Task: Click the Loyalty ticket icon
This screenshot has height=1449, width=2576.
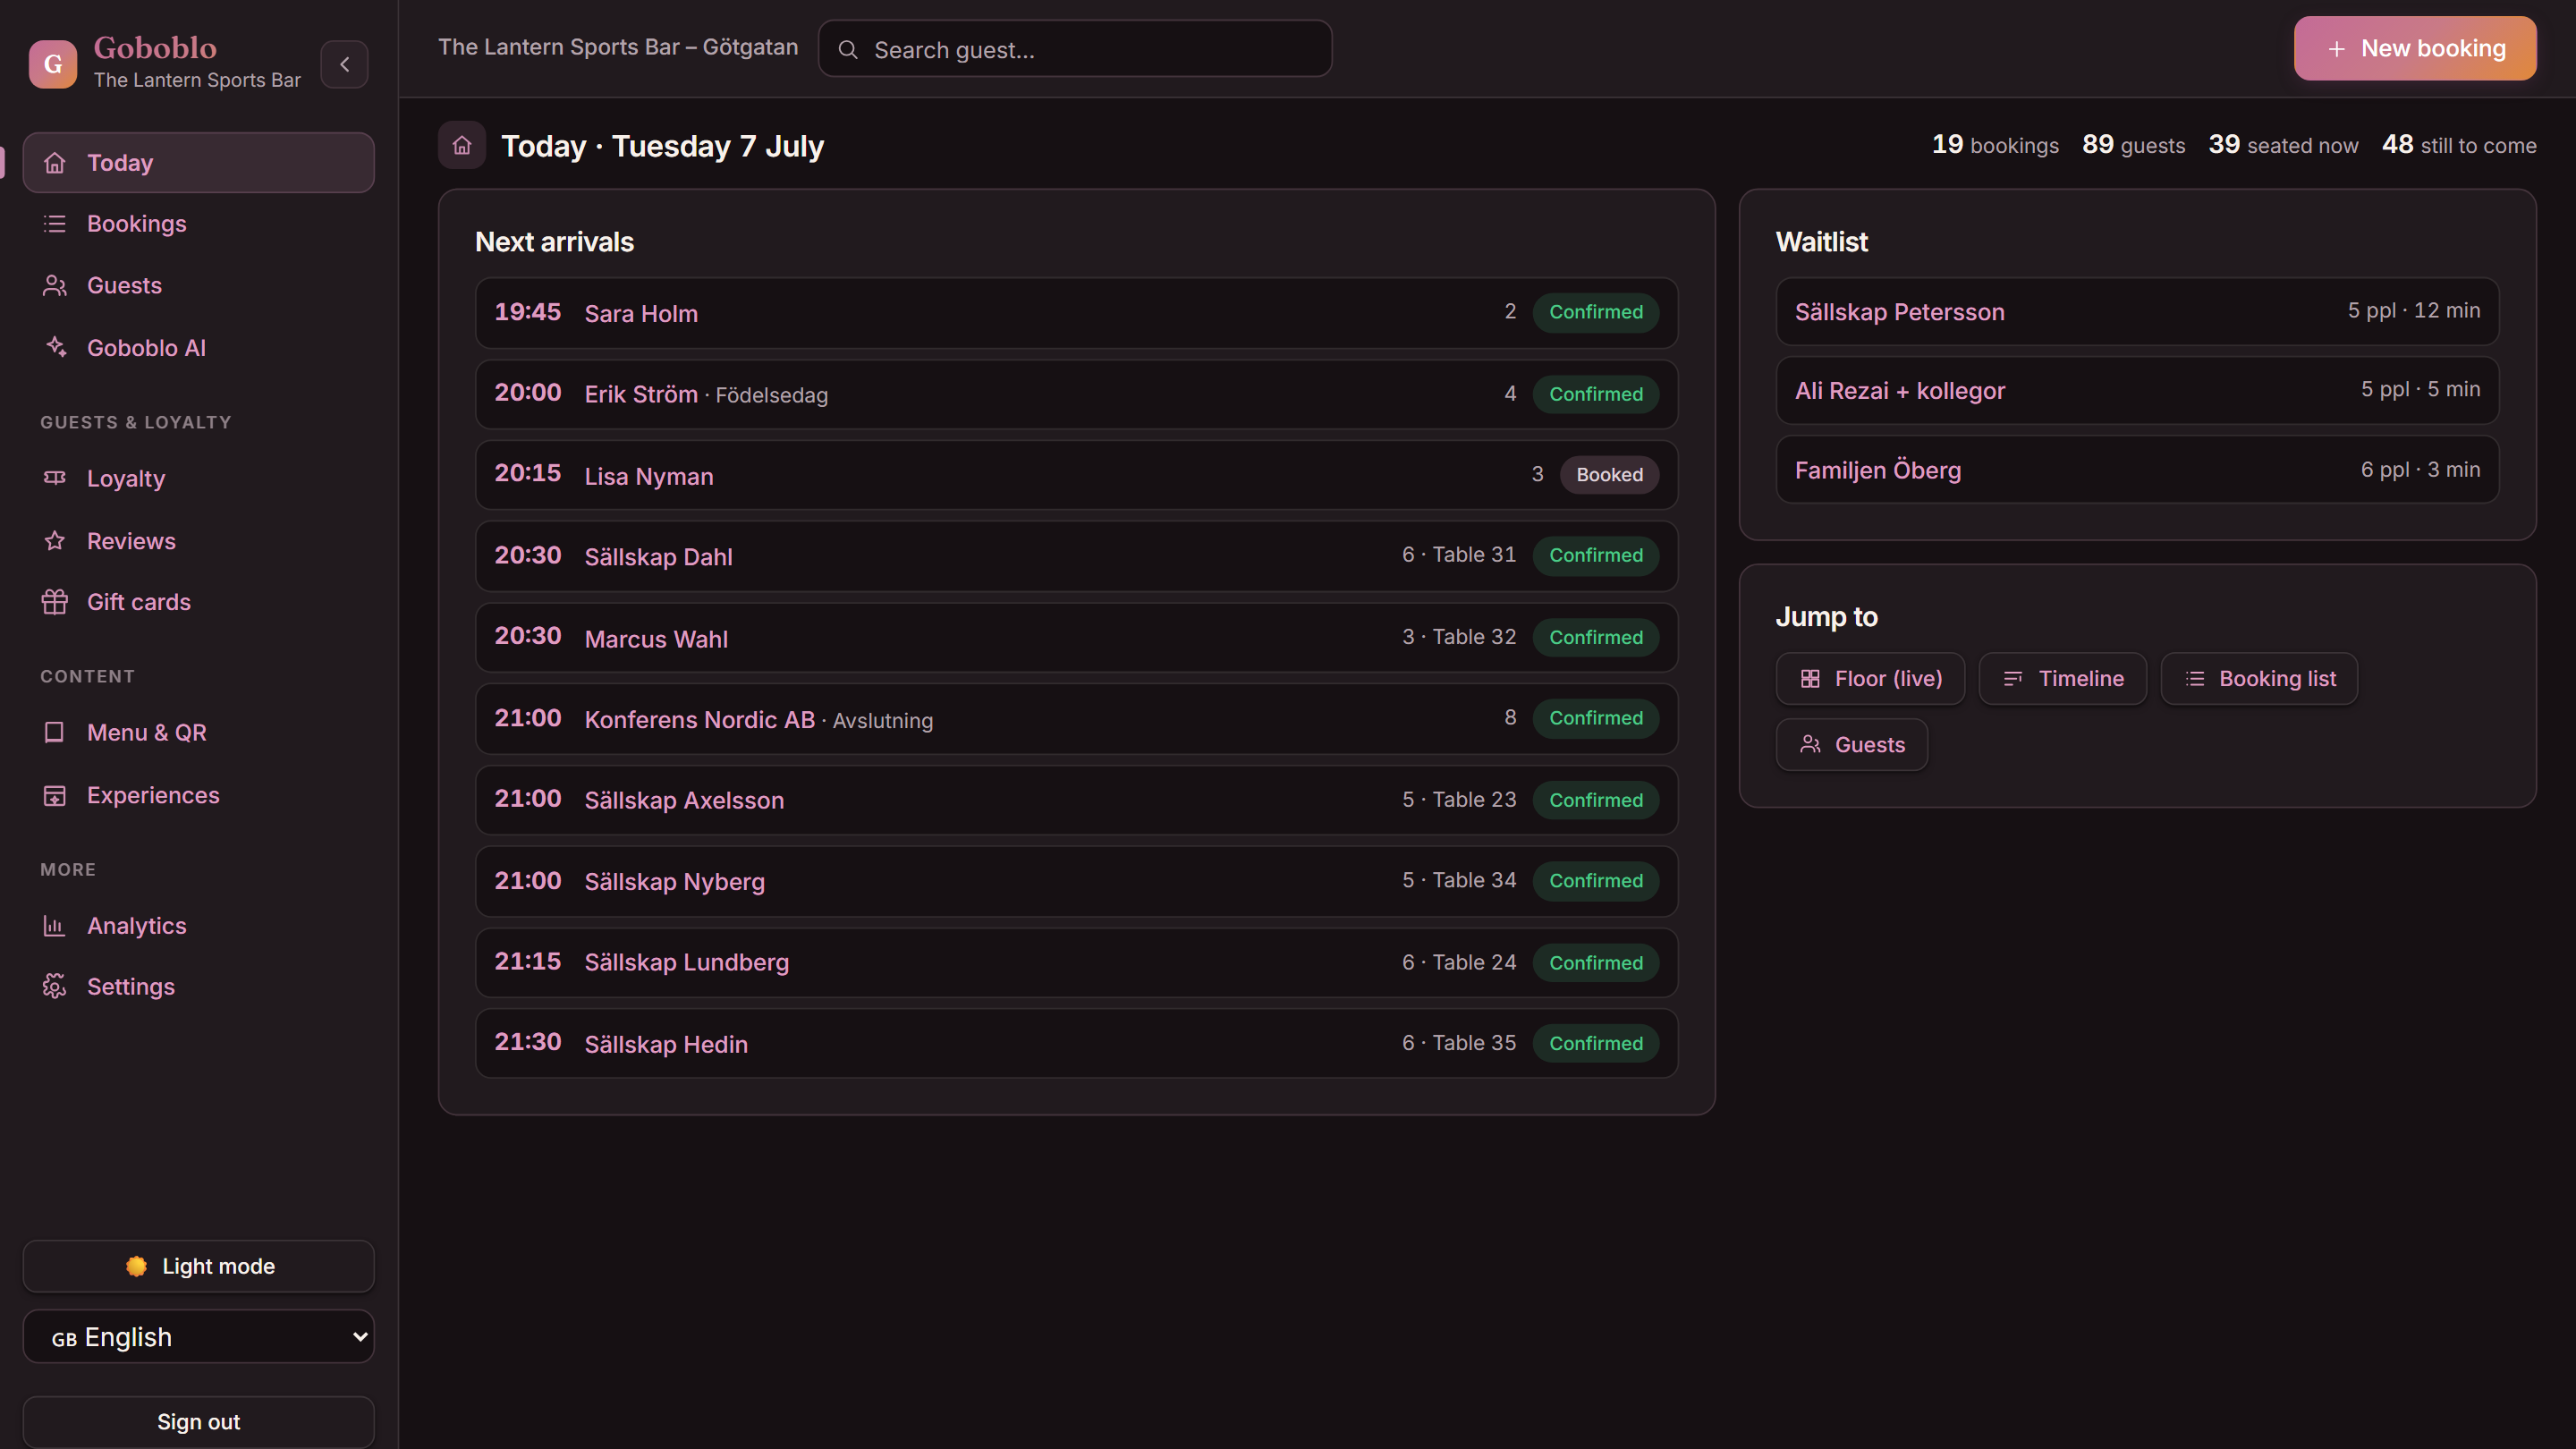Action: (x=55, y=478)
